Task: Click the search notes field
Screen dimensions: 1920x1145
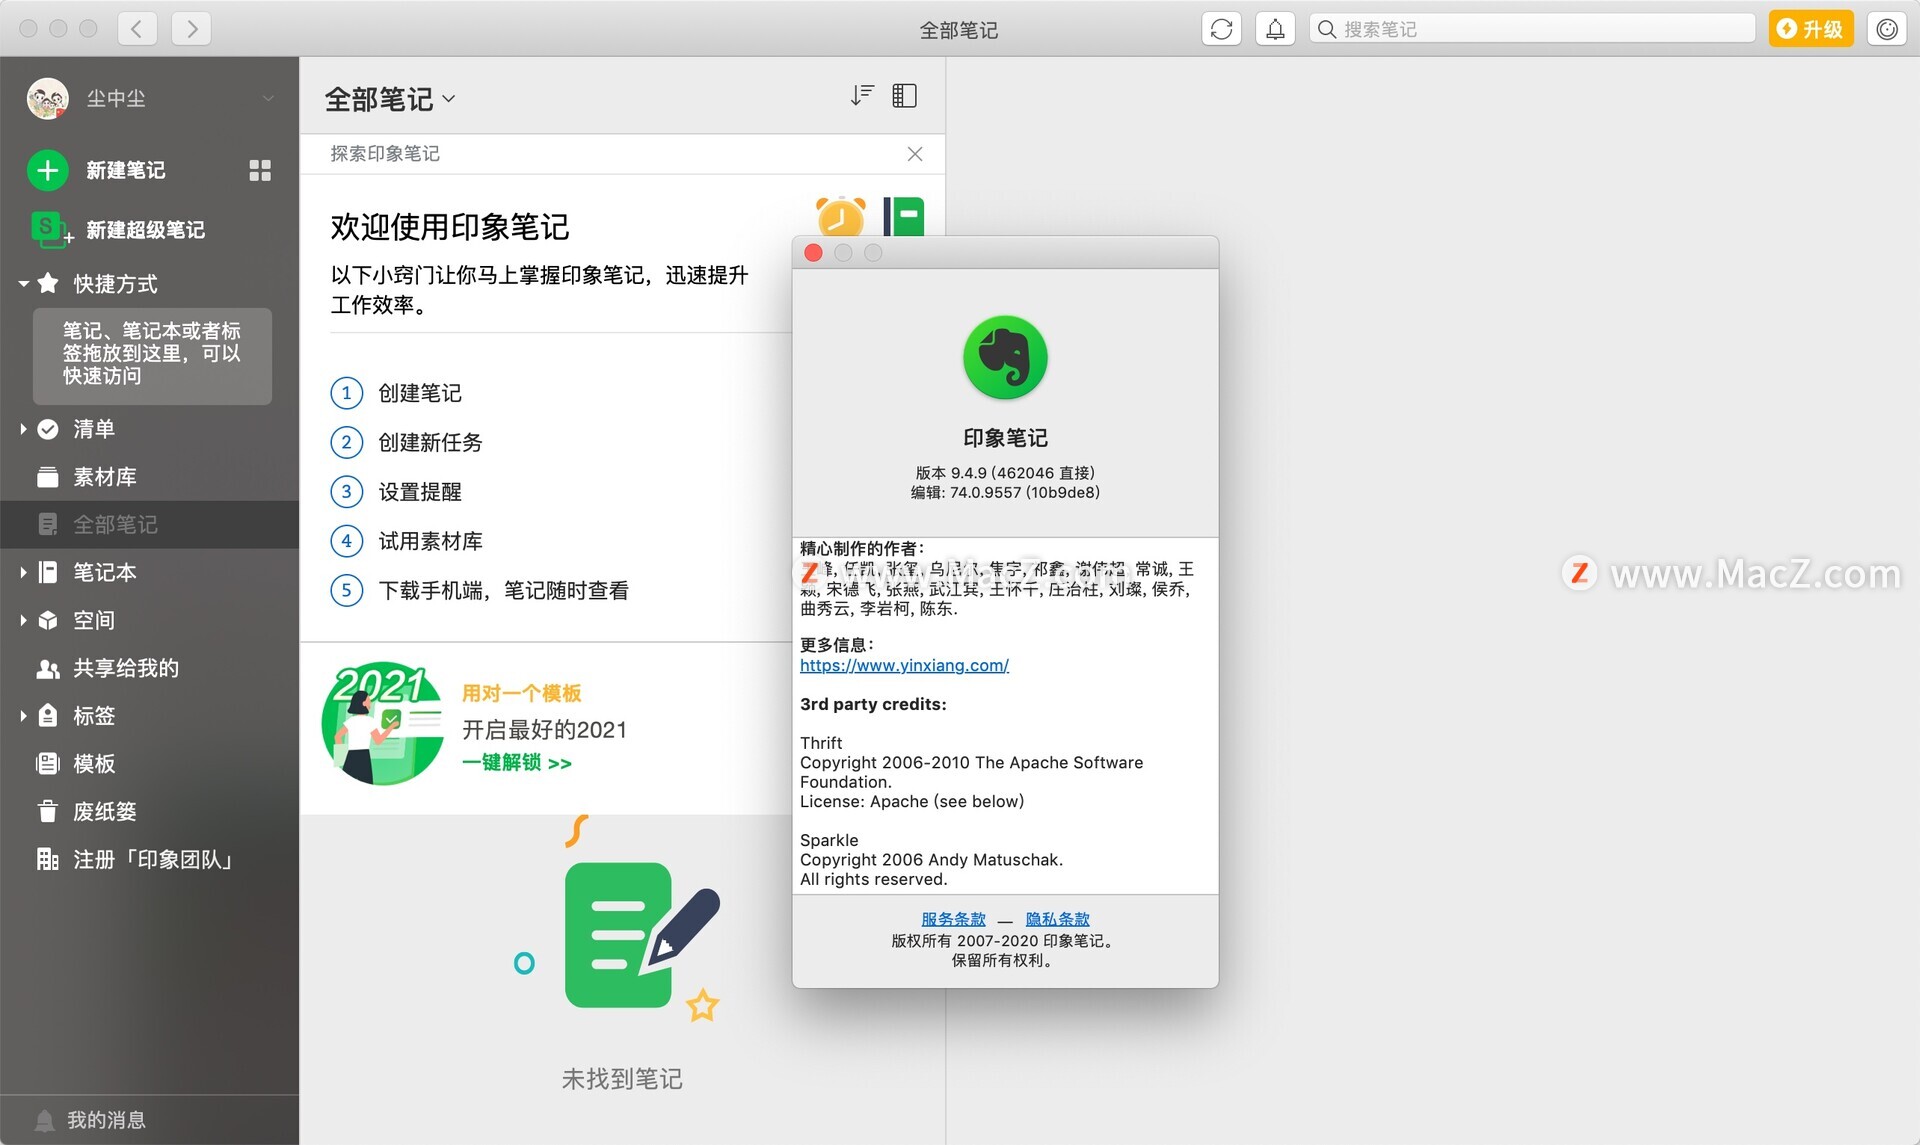Action: tap(1532, 29)
